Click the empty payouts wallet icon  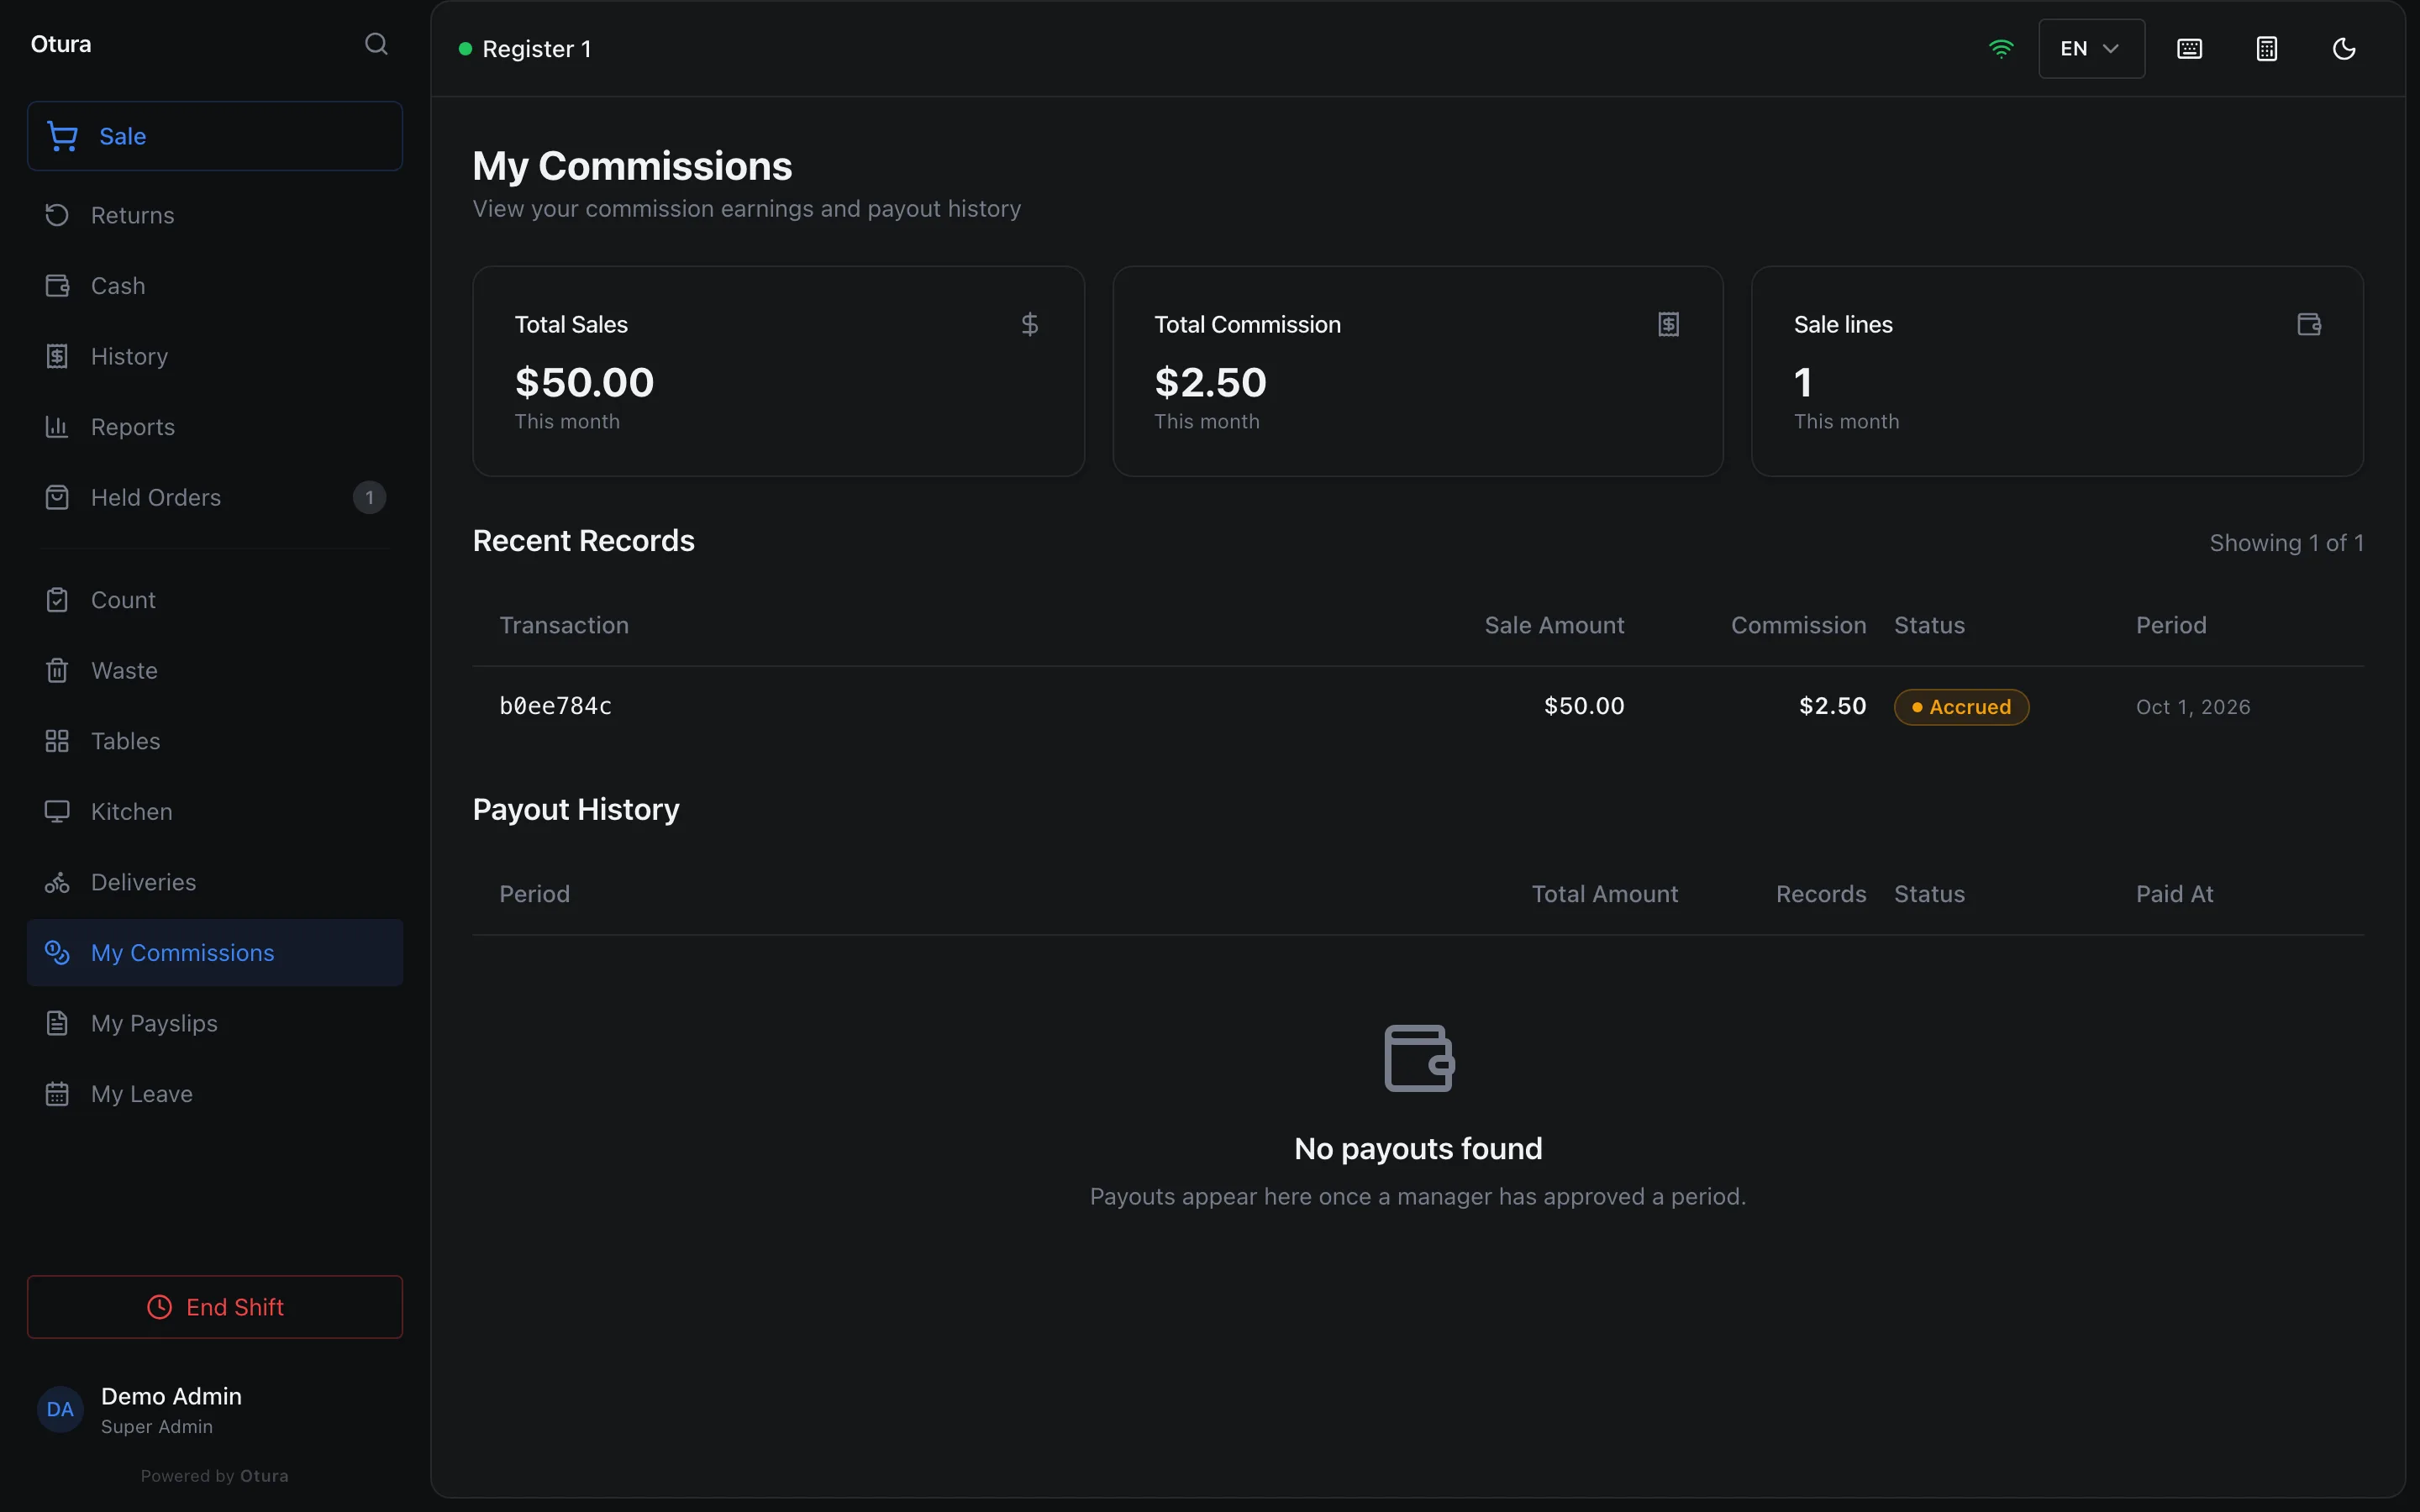click(x=1418, y=1058)
